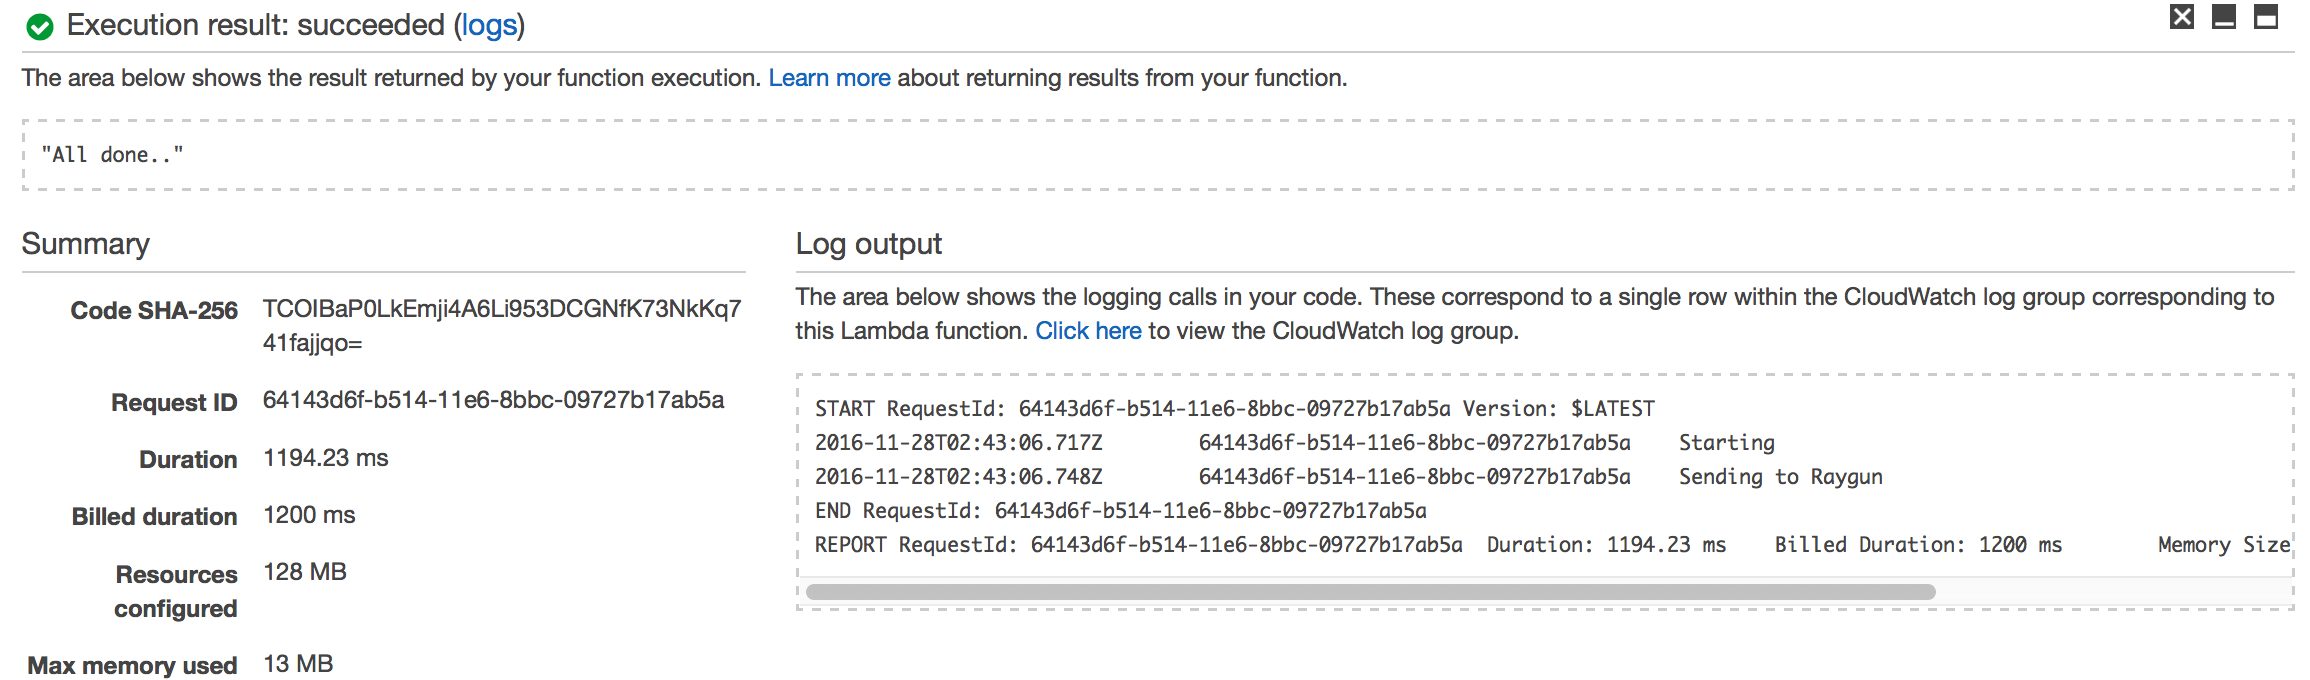This screenshot has height=680, width=2310.
Task: Click the START RequestId log line
Action: coord(1235,409)
